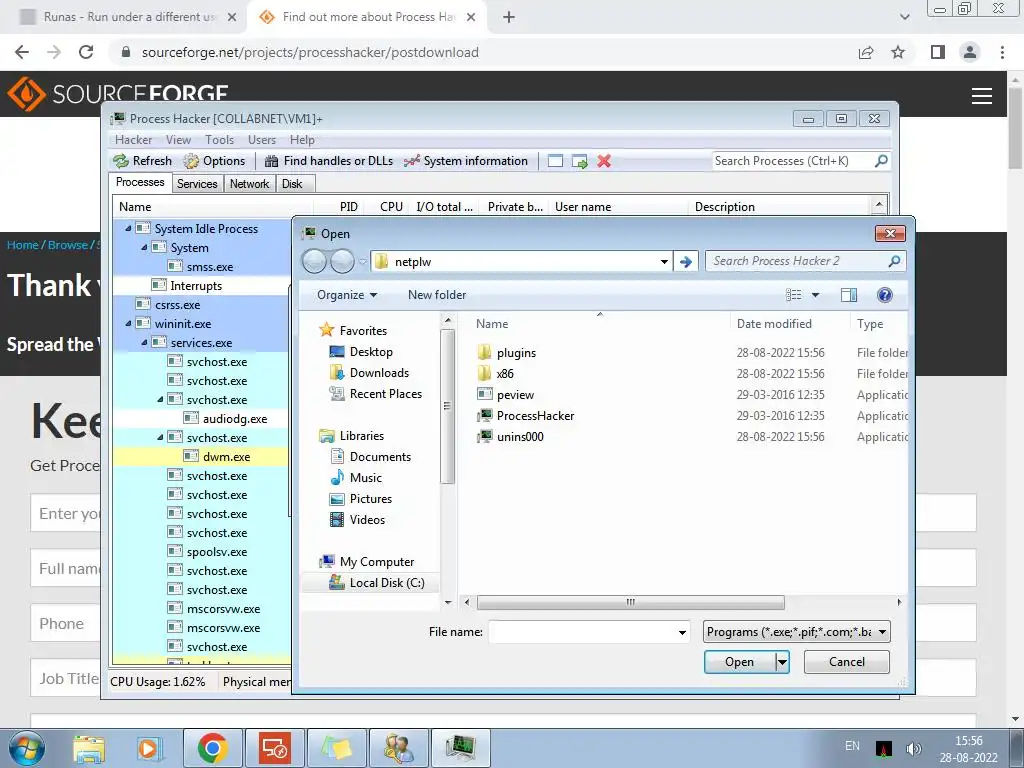Collapse the services.exe tree node
1024x768 pixels.
point(144,342)
